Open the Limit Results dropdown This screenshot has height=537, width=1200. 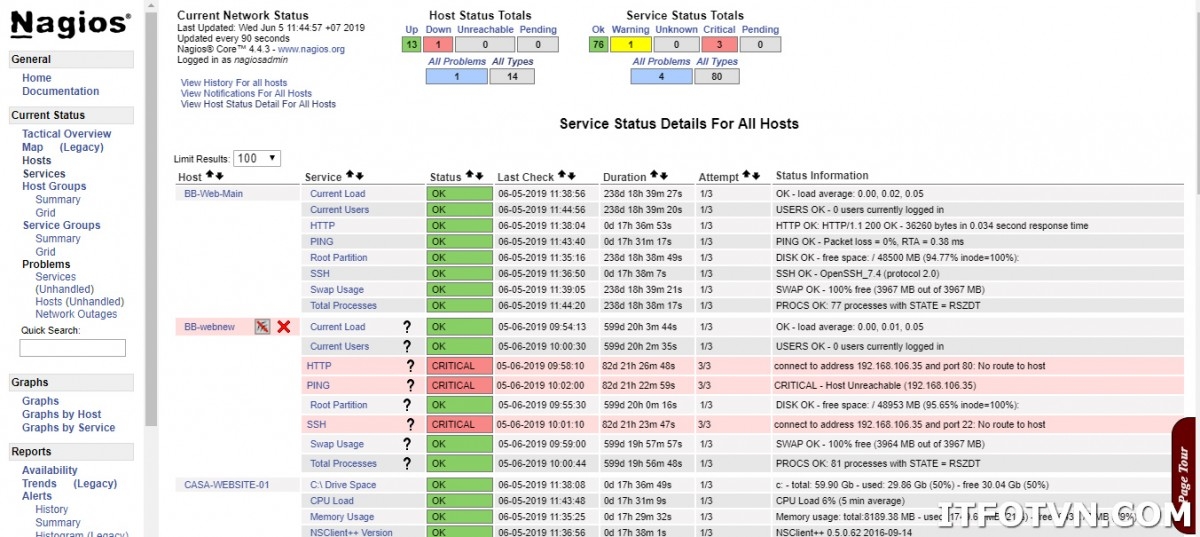coord(257,158)
